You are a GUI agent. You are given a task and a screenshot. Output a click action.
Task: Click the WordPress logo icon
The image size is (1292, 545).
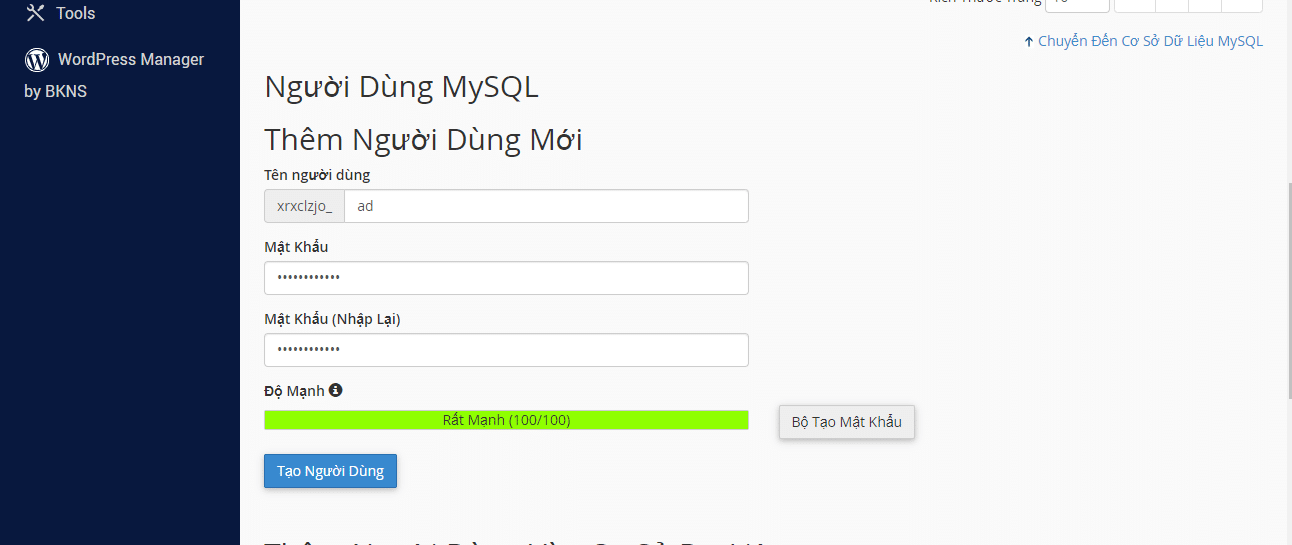tap(37, 60)
